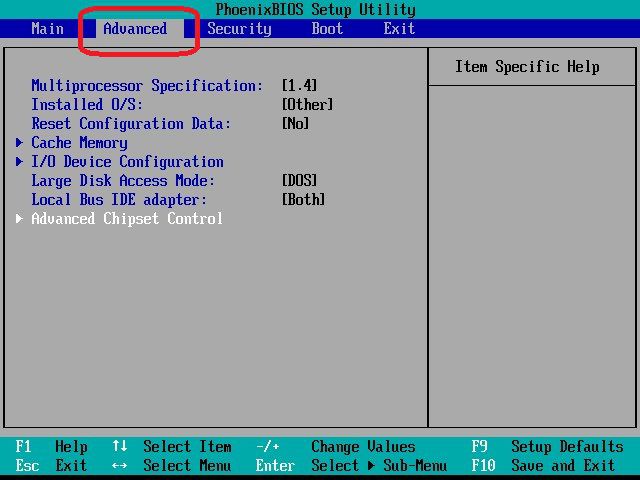Click Enter Select Sub-Menu legend

point(351,465)
